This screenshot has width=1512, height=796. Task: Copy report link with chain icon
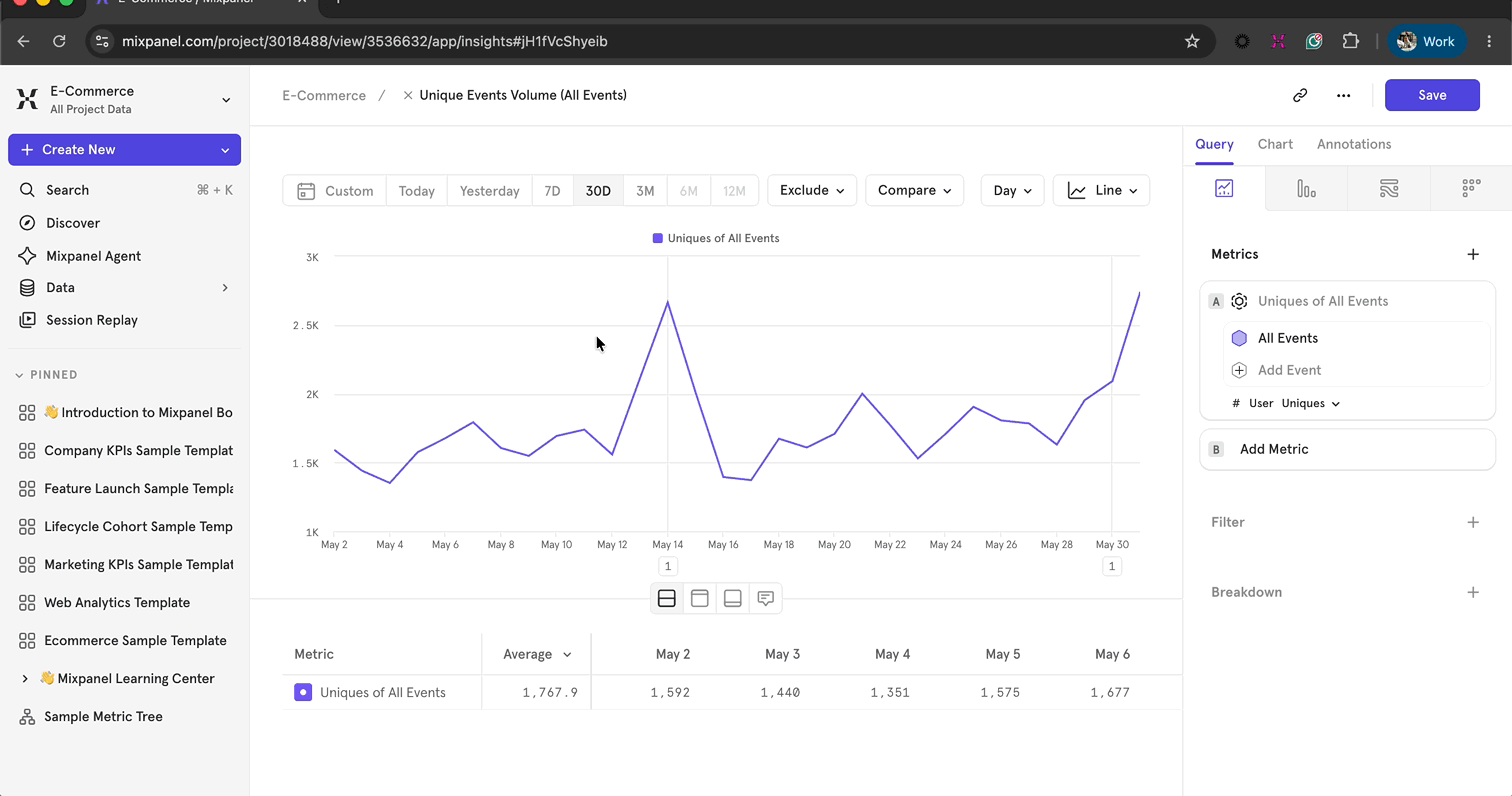click(1300, 95)
